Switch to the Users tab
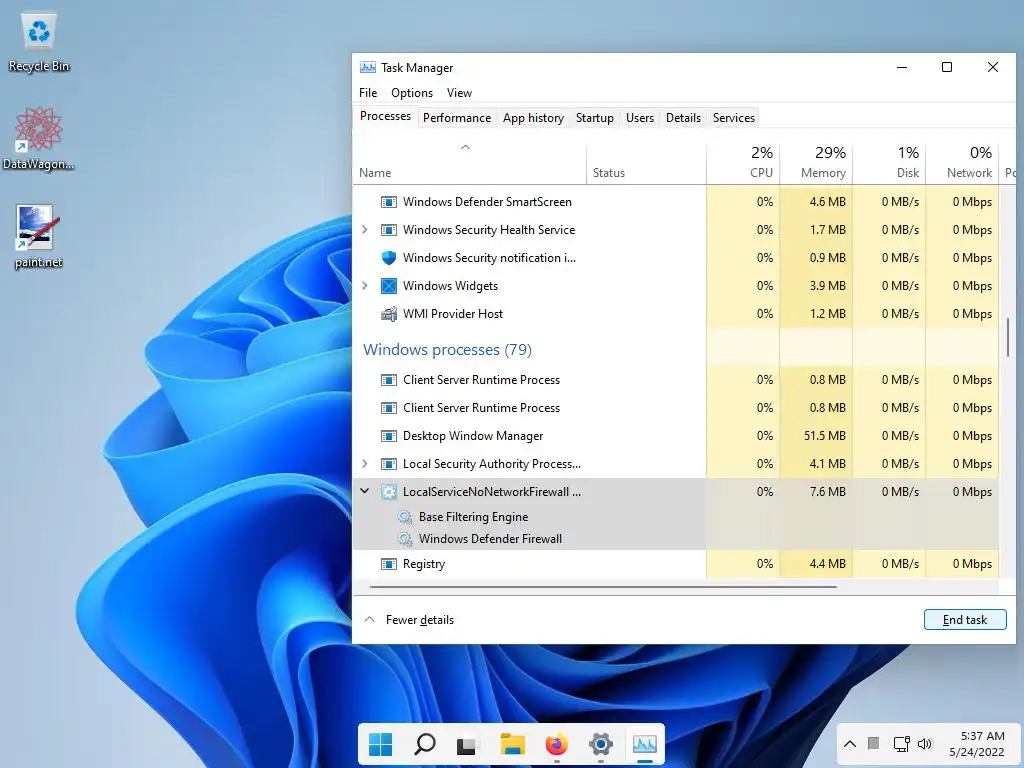 tap(639, 118)
